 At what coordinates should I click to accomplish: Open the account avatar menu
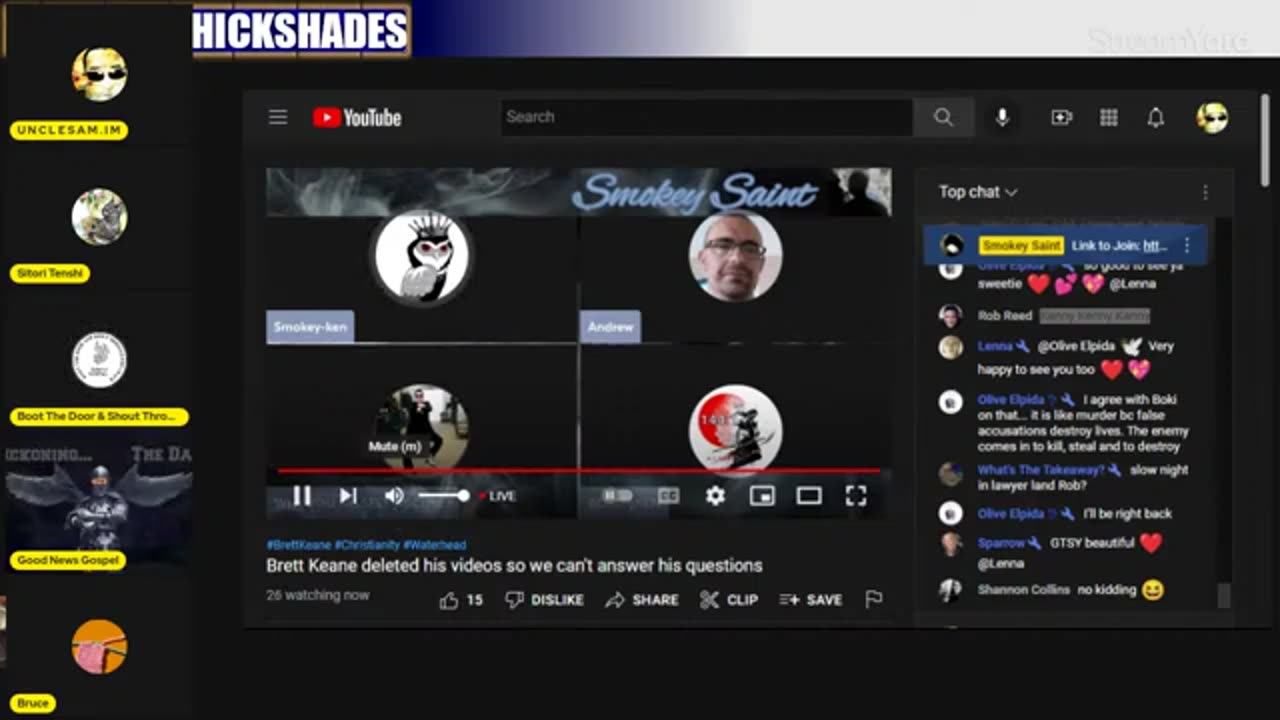click(1212, 117)
